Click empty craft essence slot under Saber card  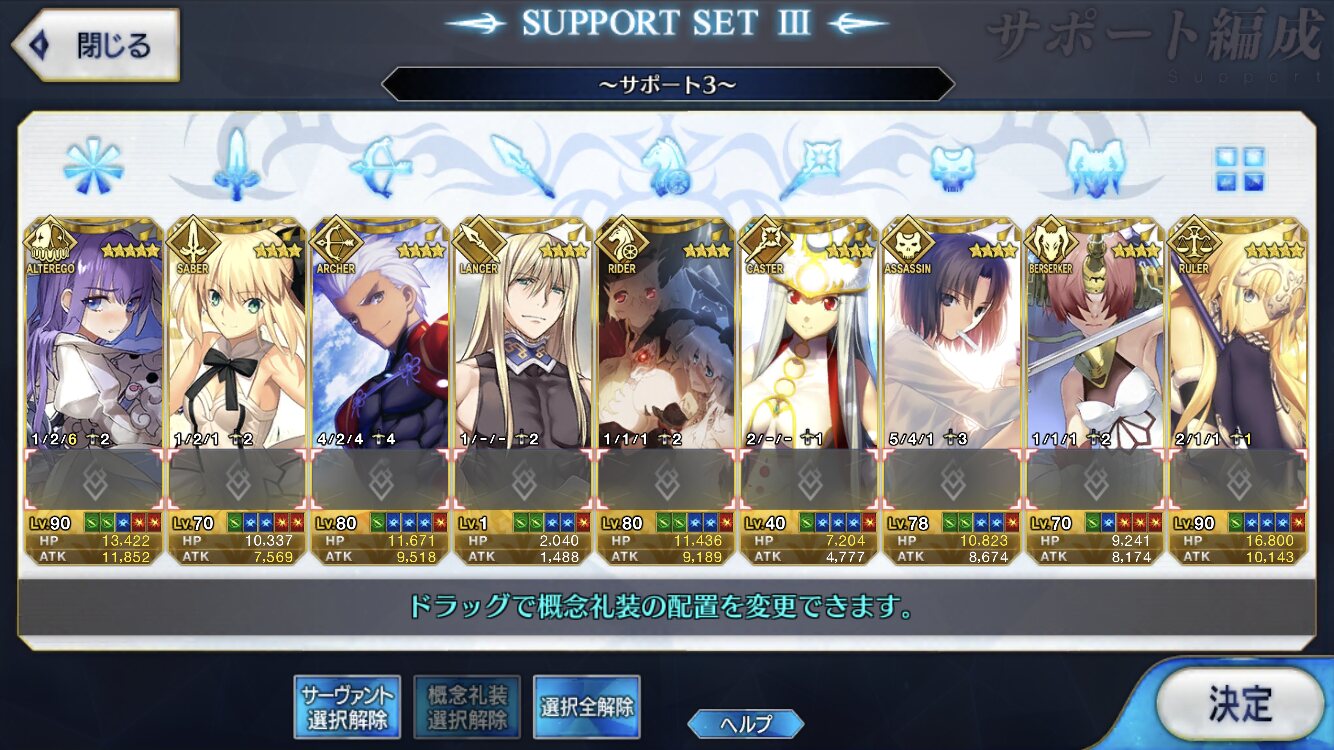click(237, 481)
